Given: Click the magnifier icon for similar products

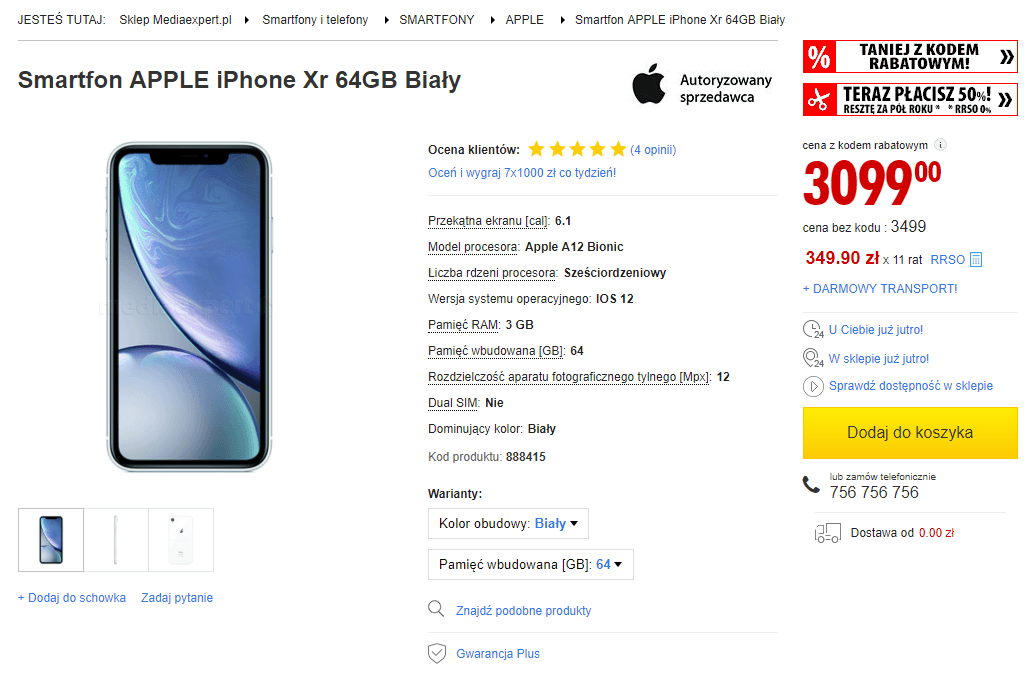Looking at the screenshot, I should pos(436,610).
